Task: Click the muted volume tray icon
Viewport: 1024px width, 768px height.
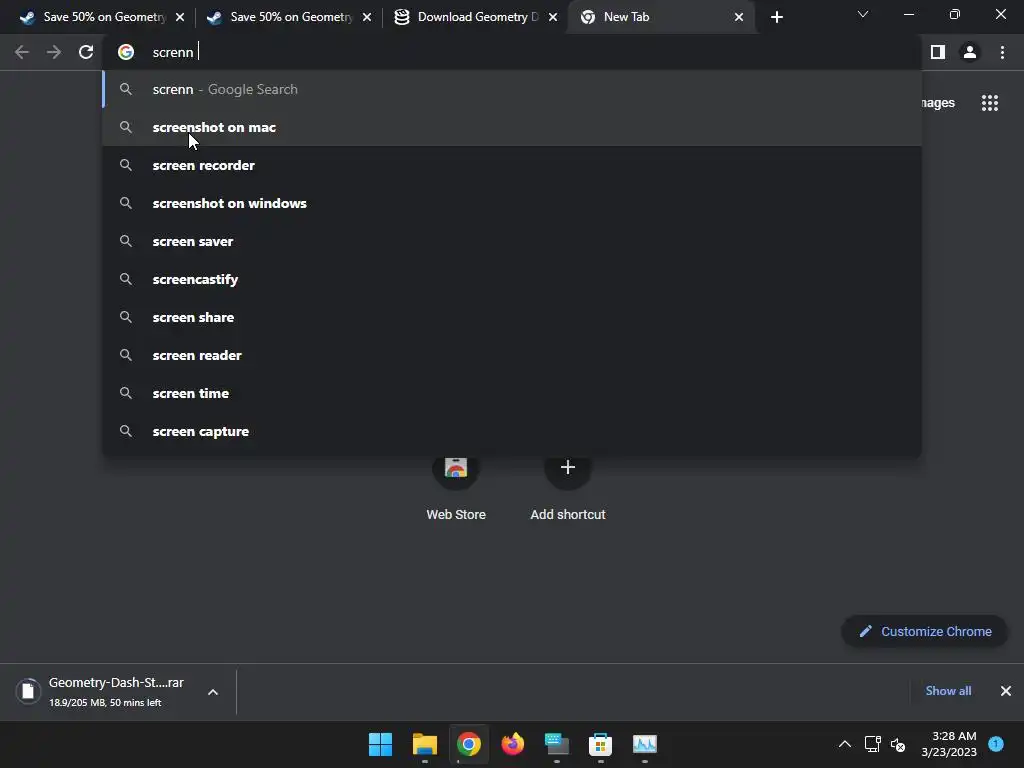Action: click(898, 744)
